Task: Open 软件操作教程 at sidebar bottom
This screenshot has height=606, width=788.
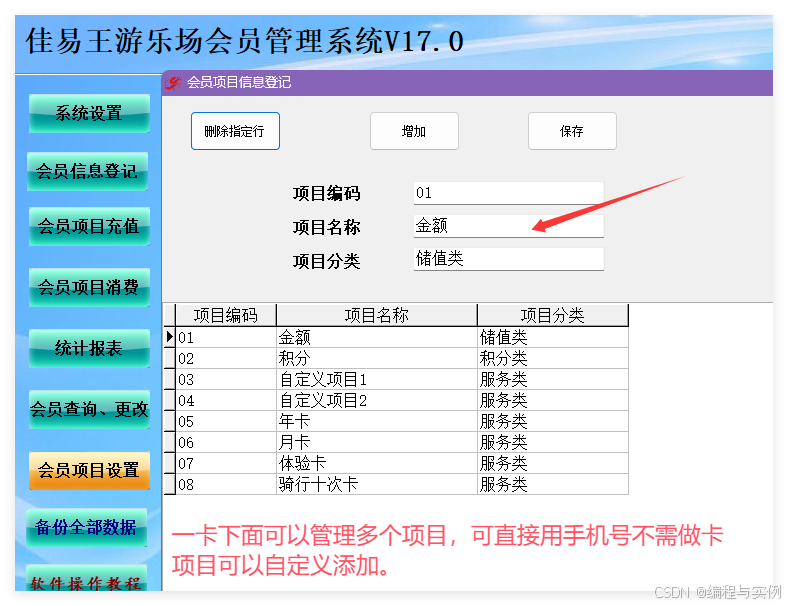Action: (x=86, y=579)
